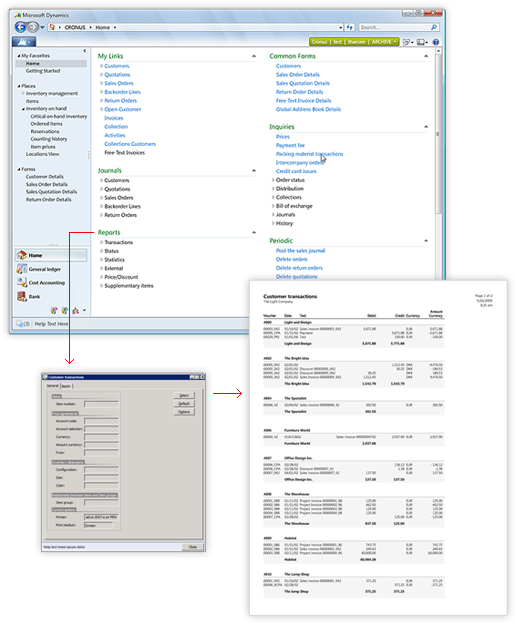This screenshot has height=625, width=515.
Task: Click Delete return orders link
Action: coord(299,268)
